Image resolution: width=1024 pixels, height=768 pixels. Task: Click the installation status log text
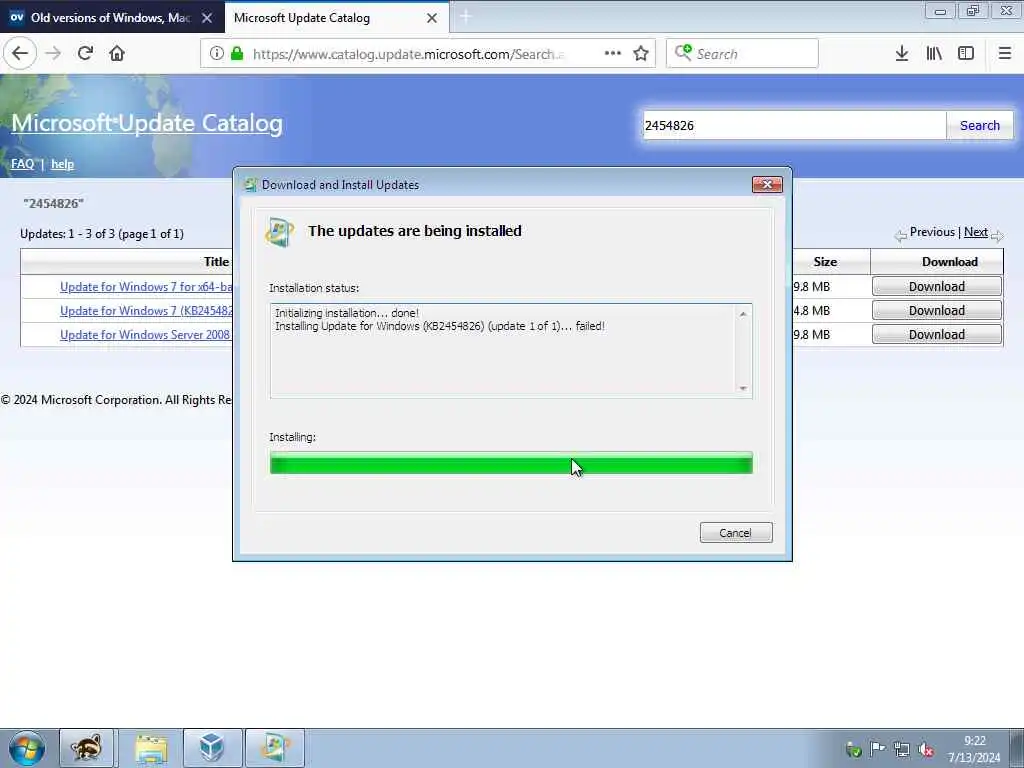(x=440, y=319)
